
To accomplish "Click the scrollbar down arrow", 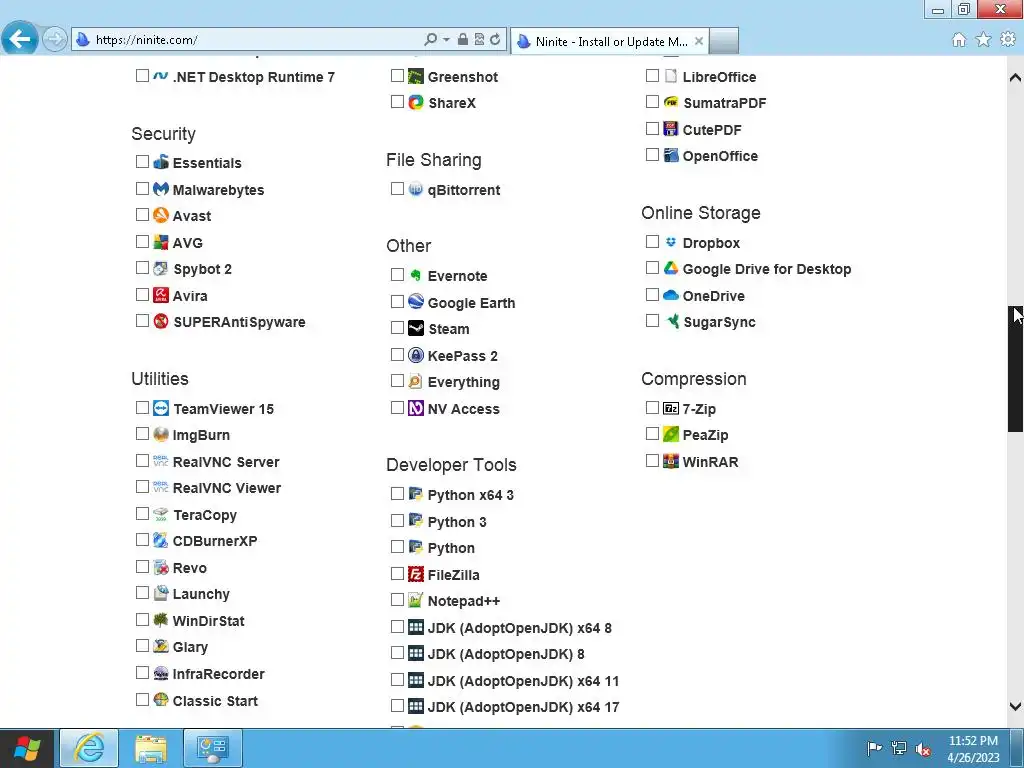I will (1015, 706).
